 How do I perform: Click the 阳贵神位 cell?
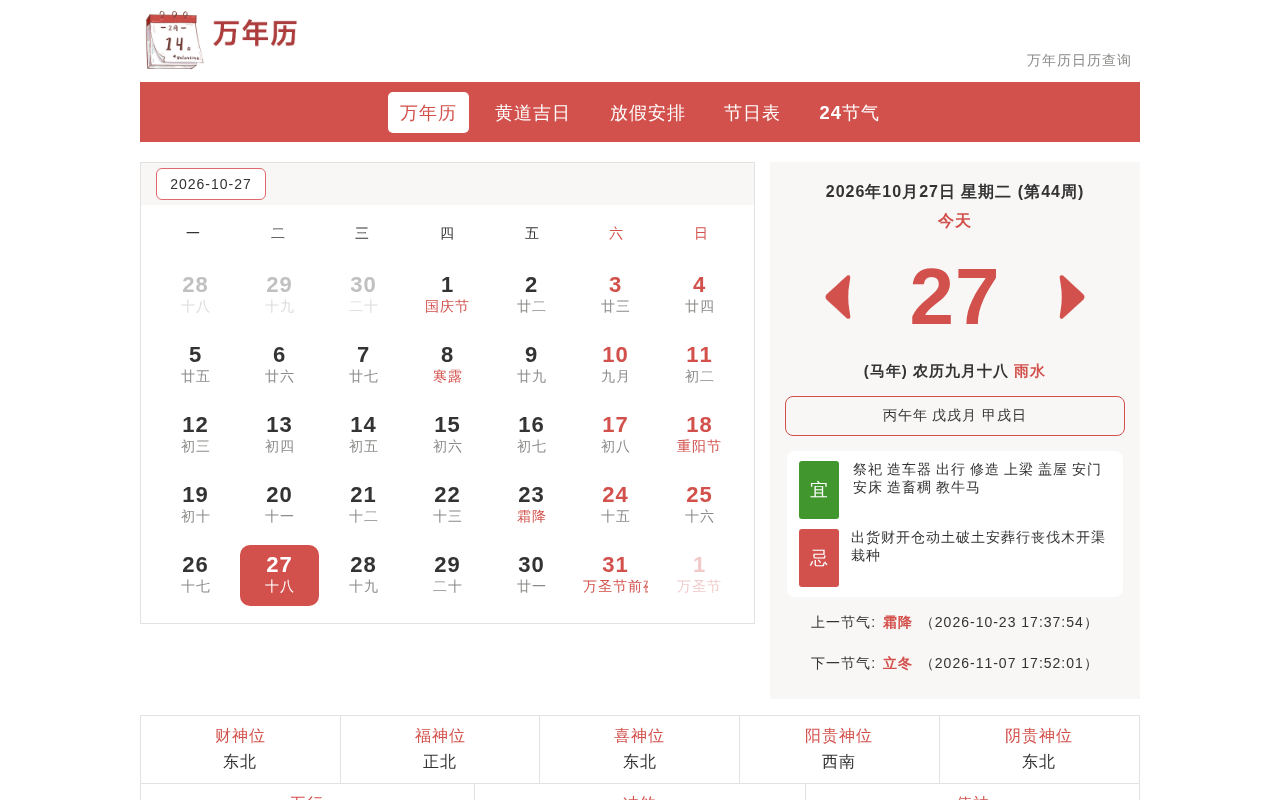(839, 749)
